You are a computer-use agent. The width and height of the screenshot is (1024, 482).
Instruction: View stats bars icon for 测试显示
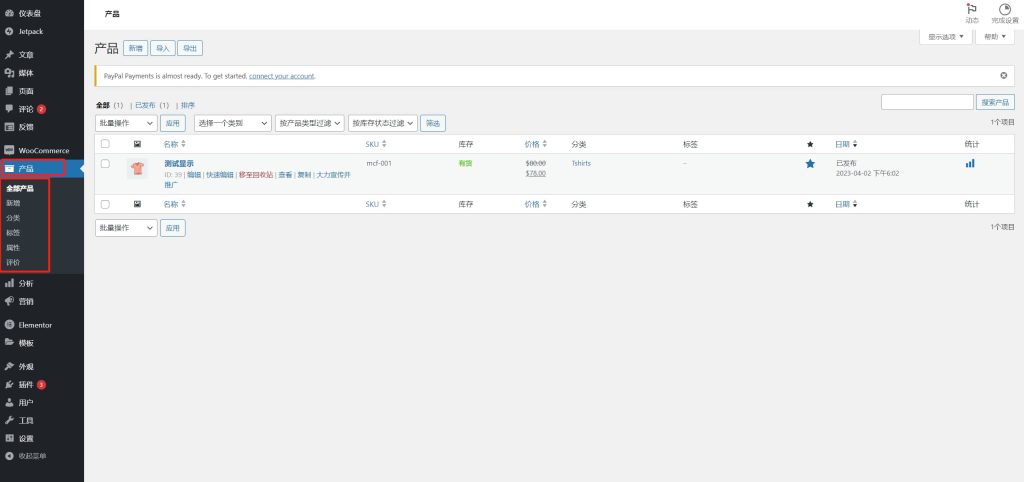(970, 163)
